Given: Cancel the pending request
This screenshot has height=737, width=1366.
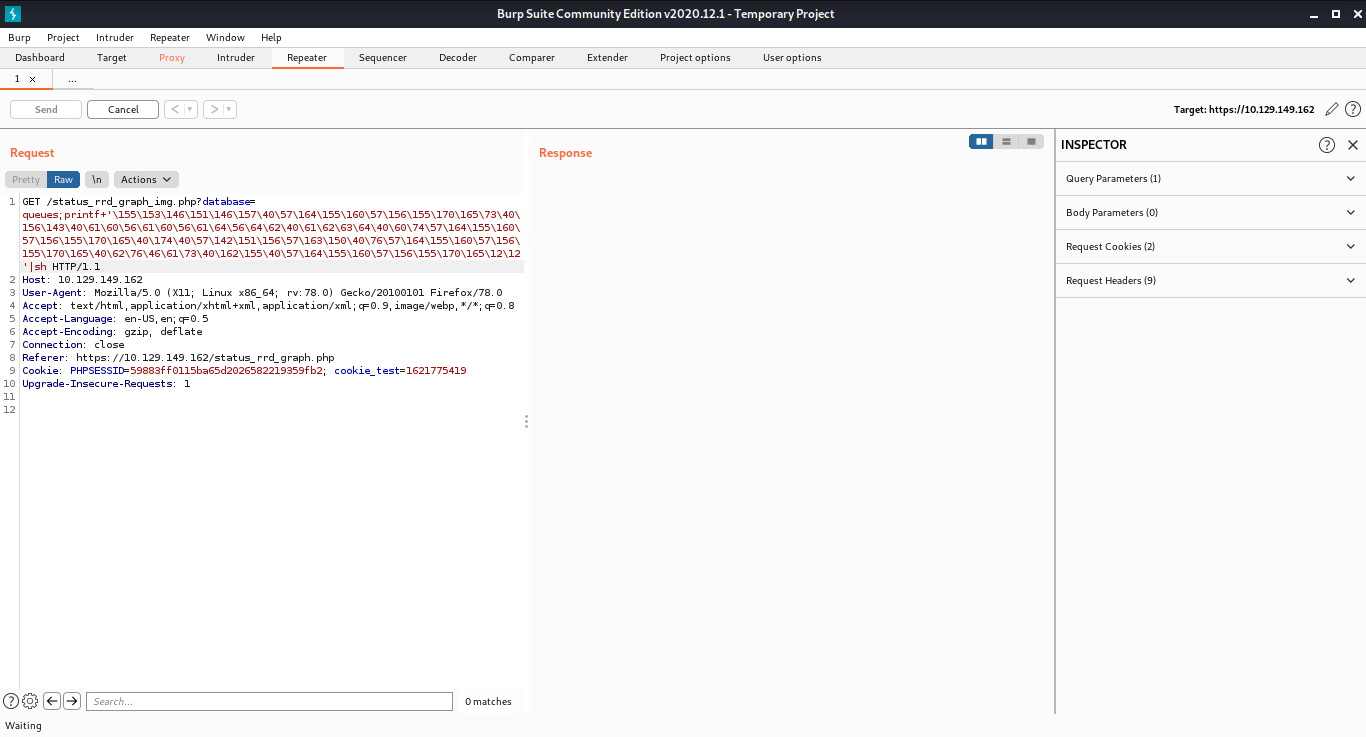Looking at the screenshot, I should coord(123,109).
